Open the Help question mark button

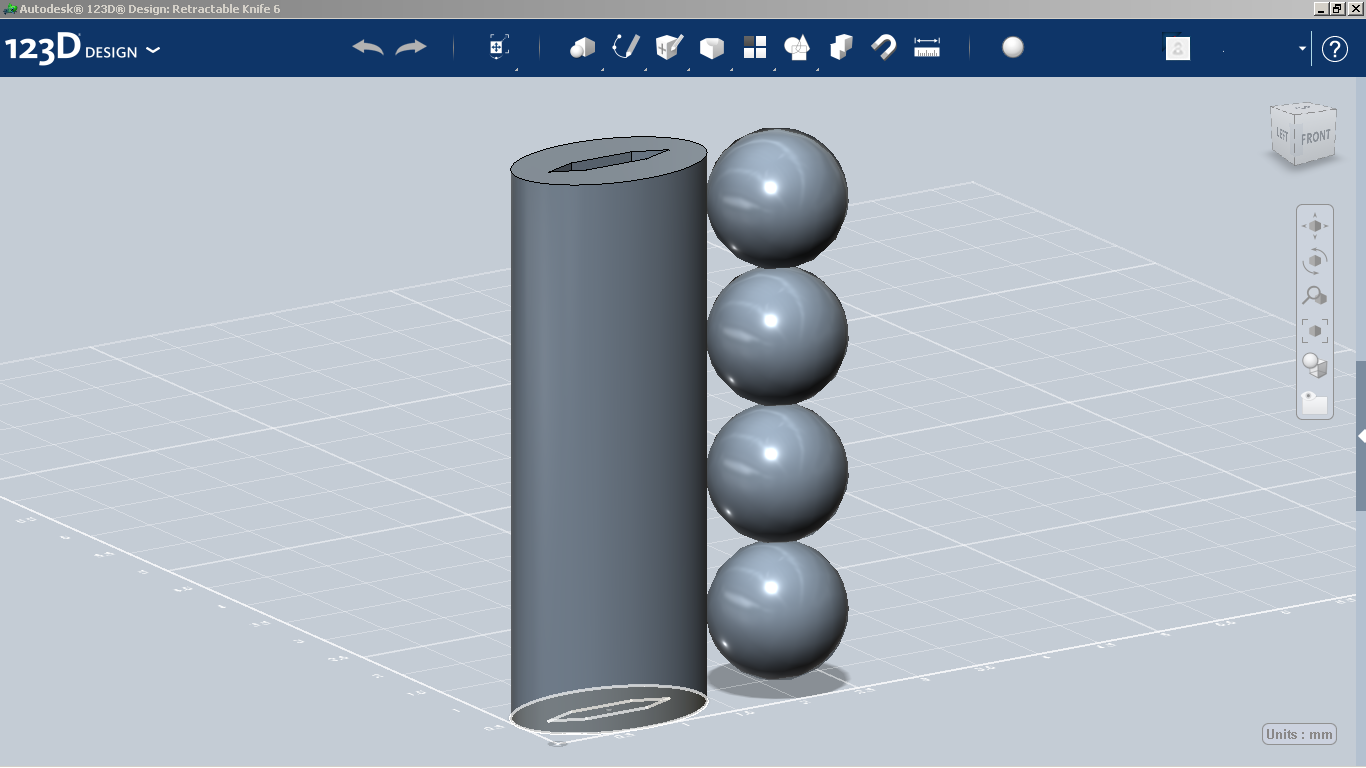pyautogui.click(x=1335, y=48)
